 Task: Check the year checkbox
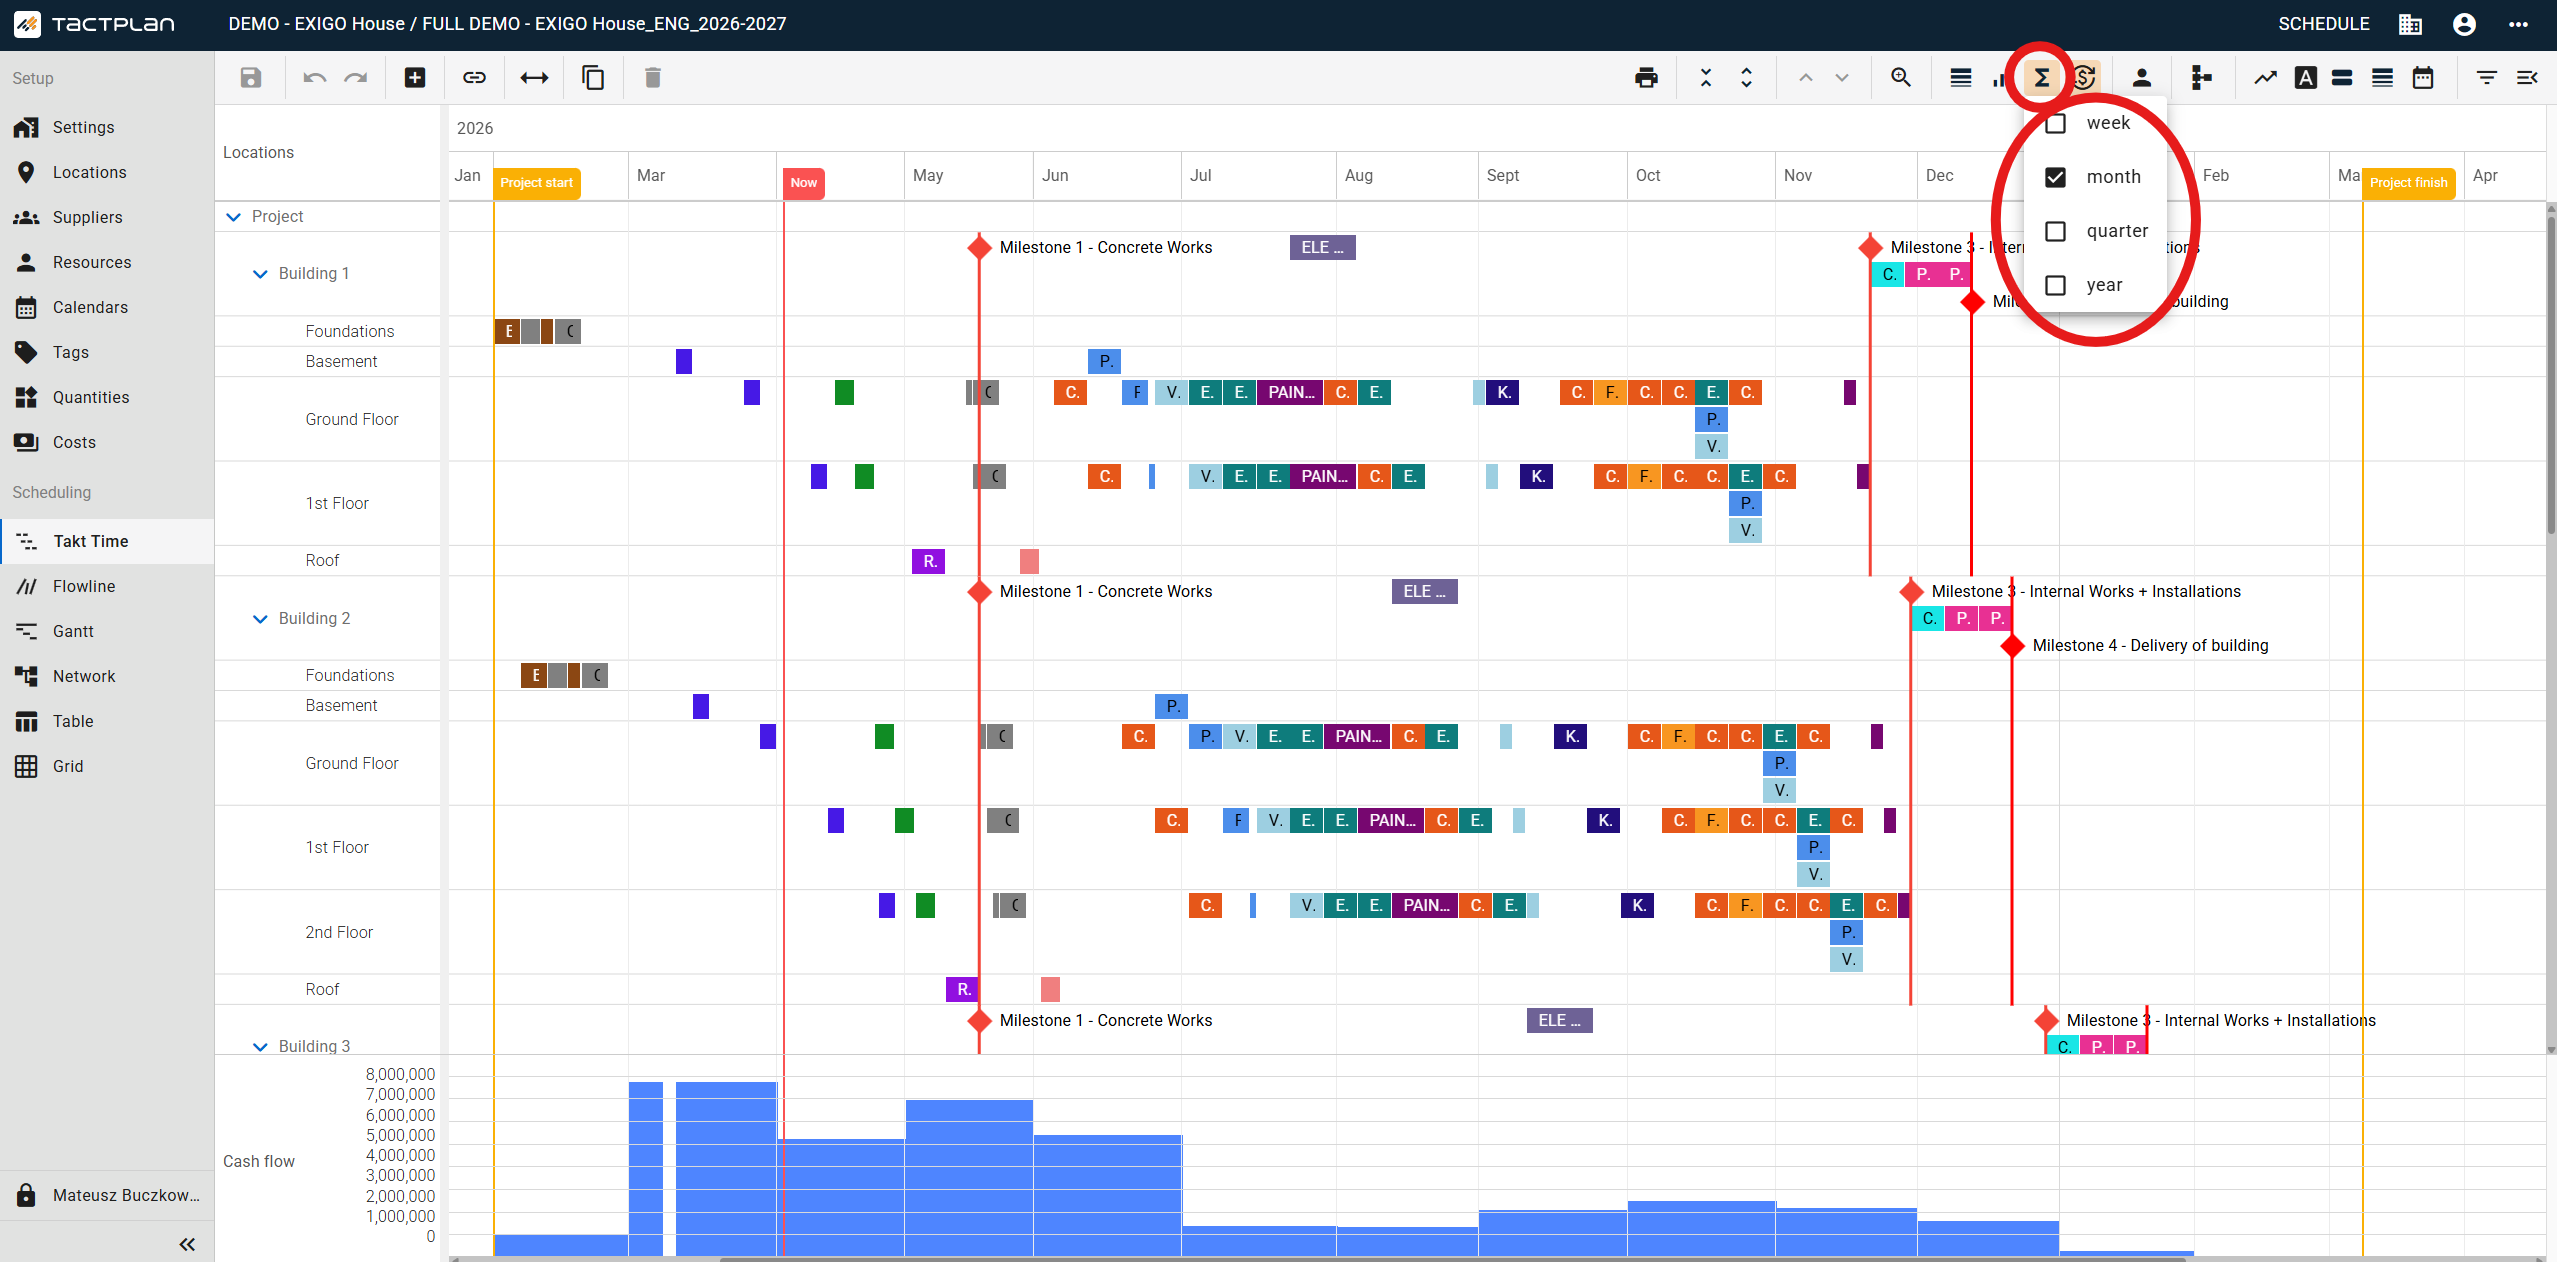coord(2056,285)
